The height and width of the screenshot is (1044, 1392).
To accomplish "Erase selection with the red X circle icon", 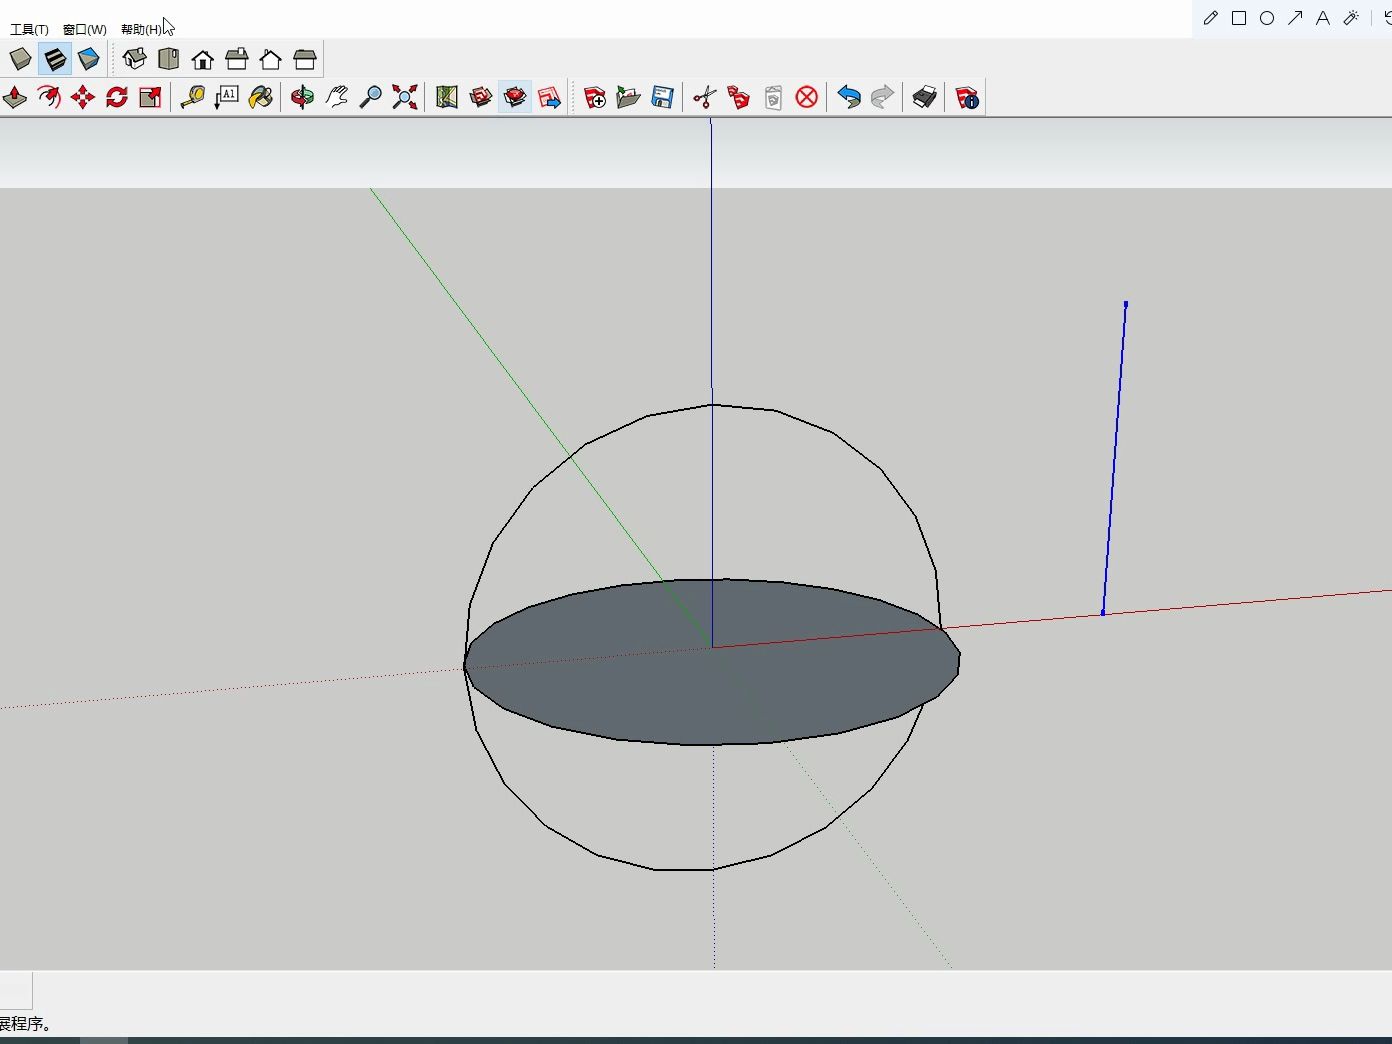I will [x=807, y=97].
